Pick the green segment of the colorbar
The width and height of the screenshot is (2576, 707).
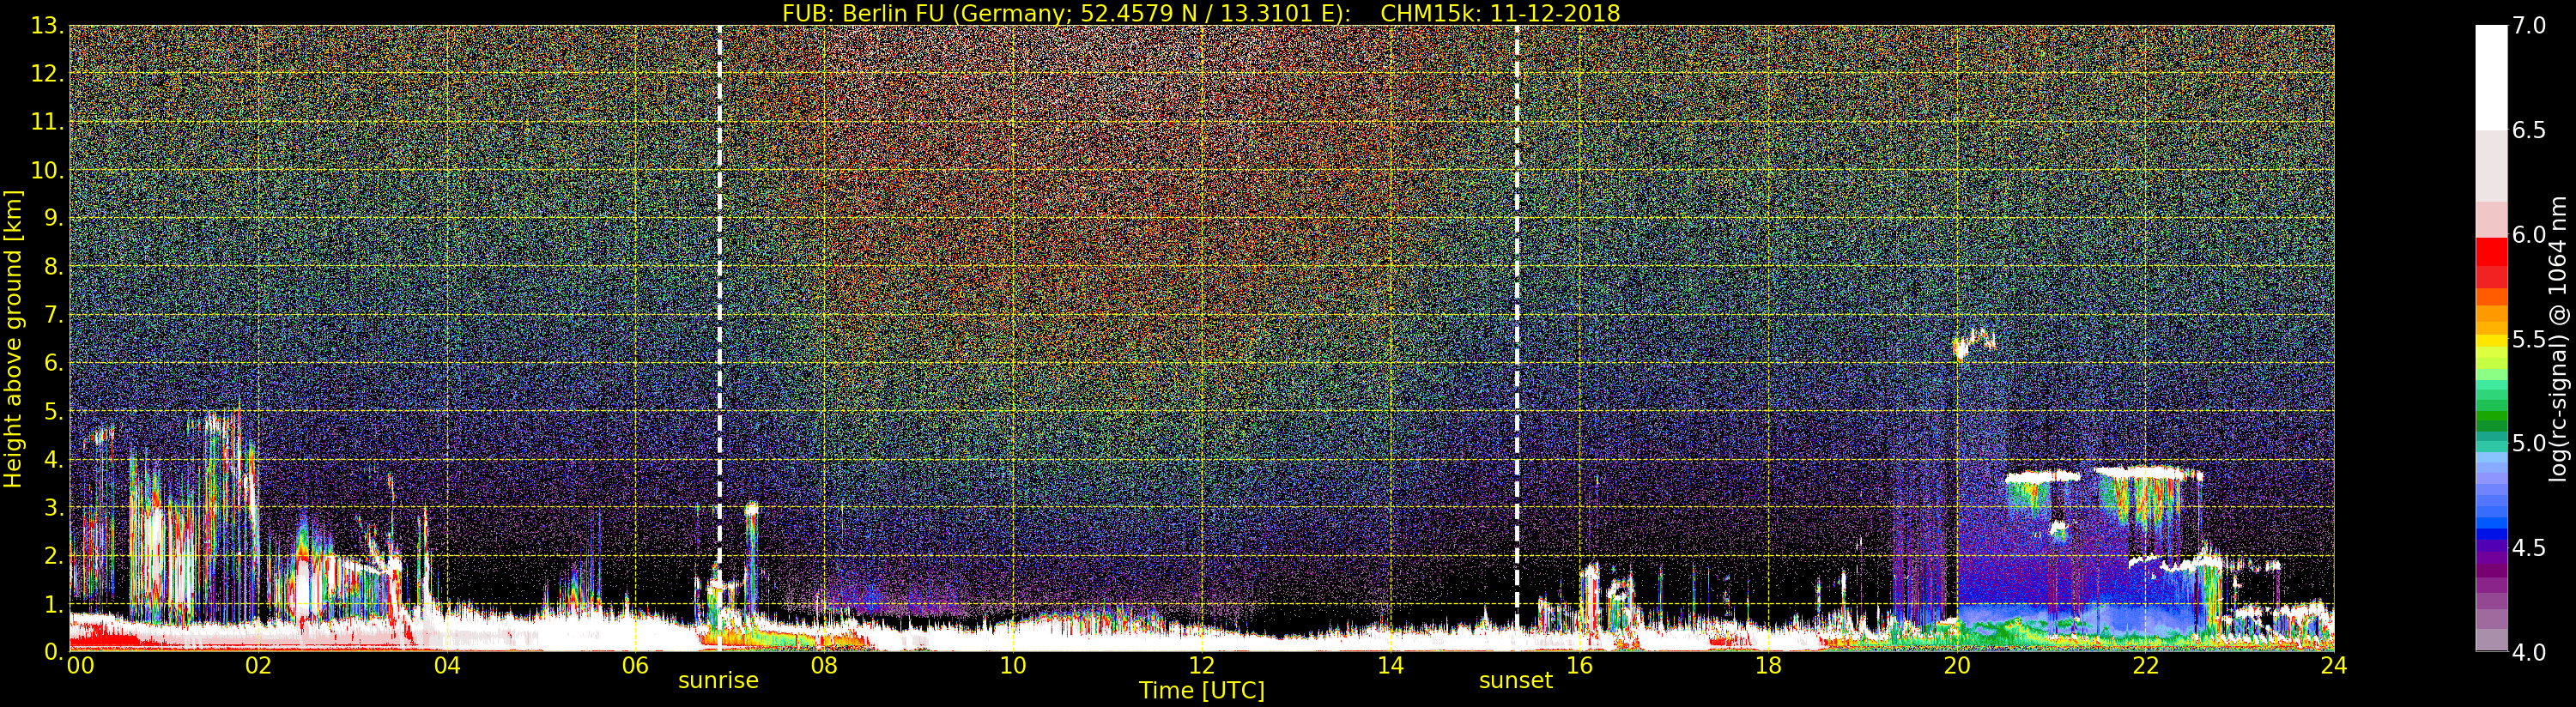tap(2491, 418)
